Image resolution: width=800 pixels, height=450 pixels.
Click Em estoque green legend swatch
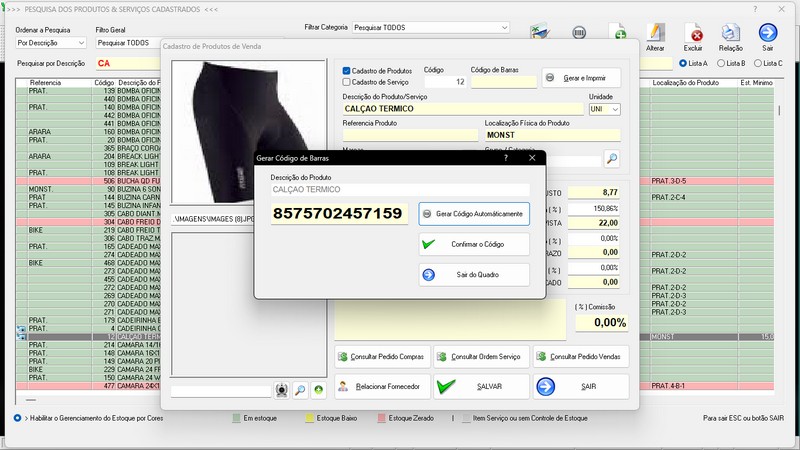(x=236, y=418)
